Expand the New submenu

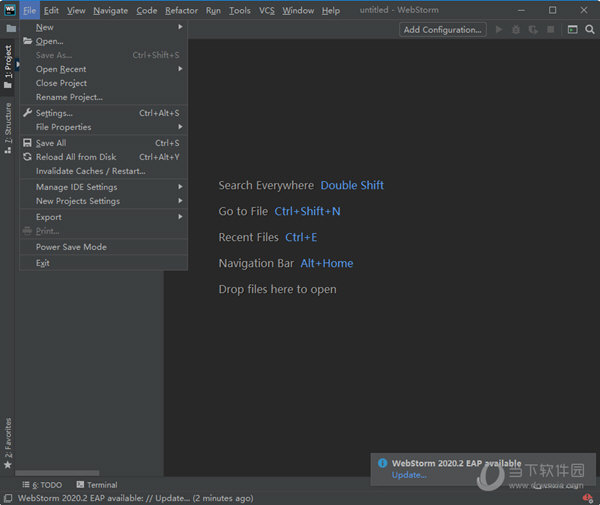point(103,27)
